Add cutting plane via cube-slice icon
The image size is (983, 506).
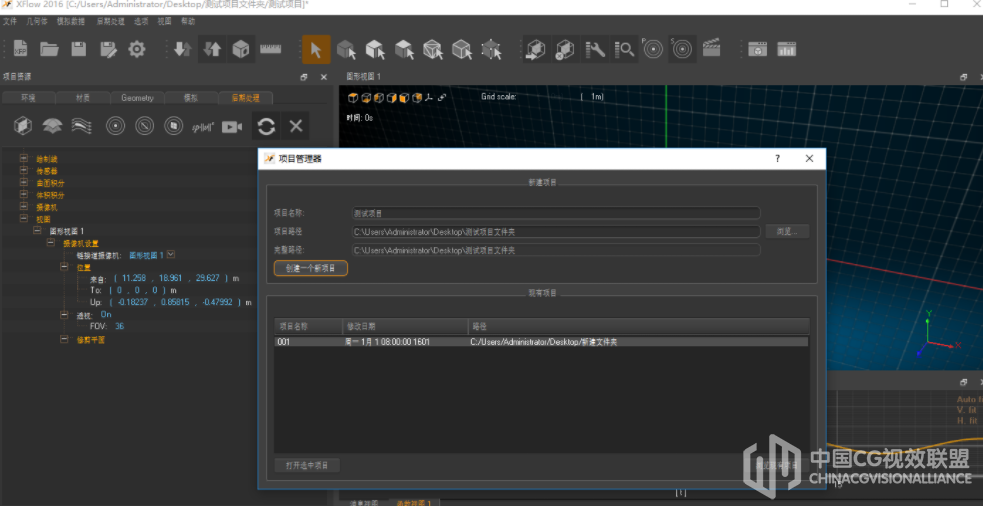23,126
